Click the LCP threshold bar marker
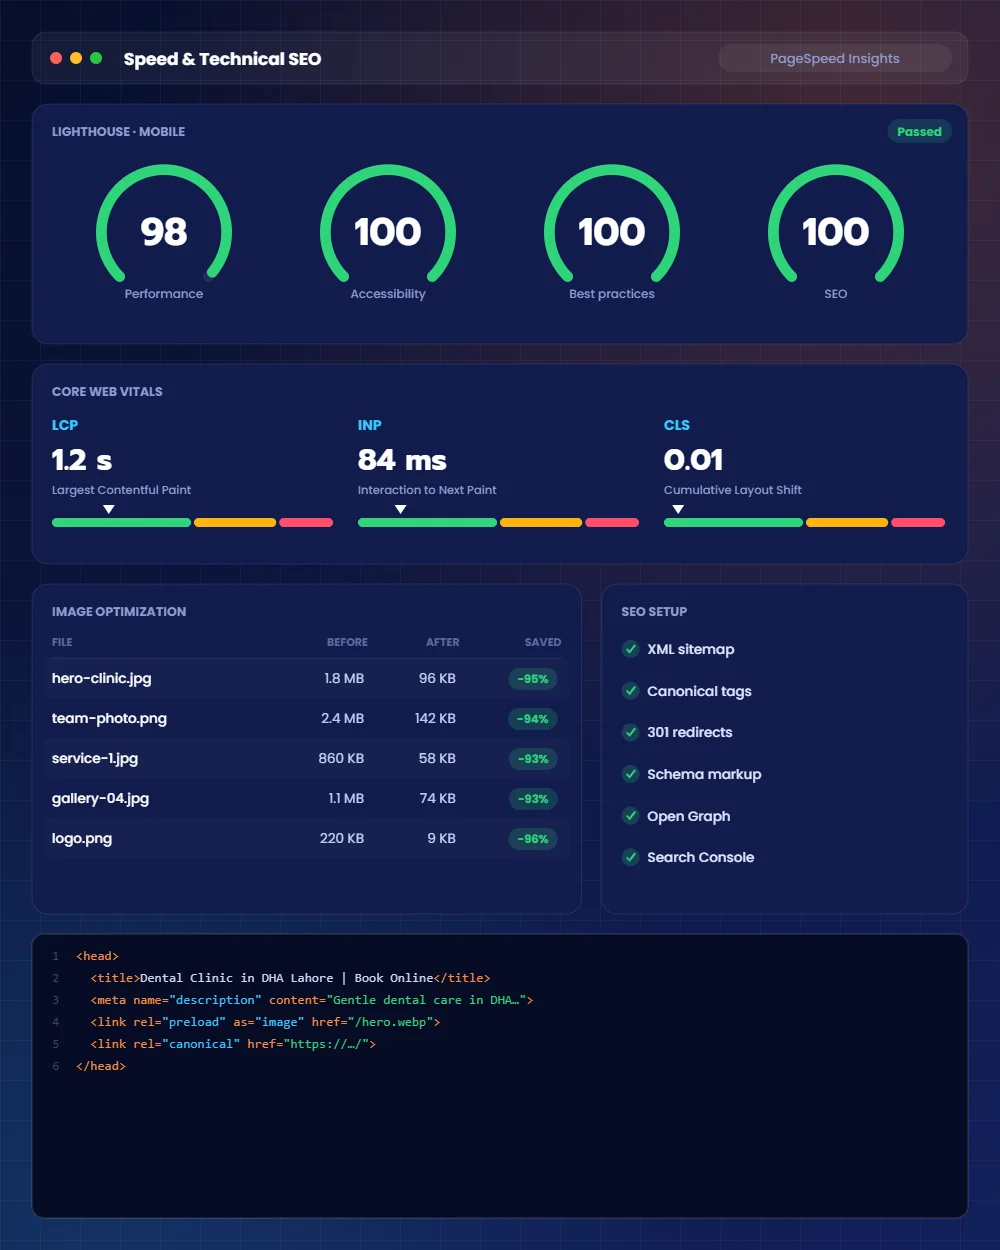Image resolution: width=1000 pixels, height=1250 pixels. (x=109, y=510)
